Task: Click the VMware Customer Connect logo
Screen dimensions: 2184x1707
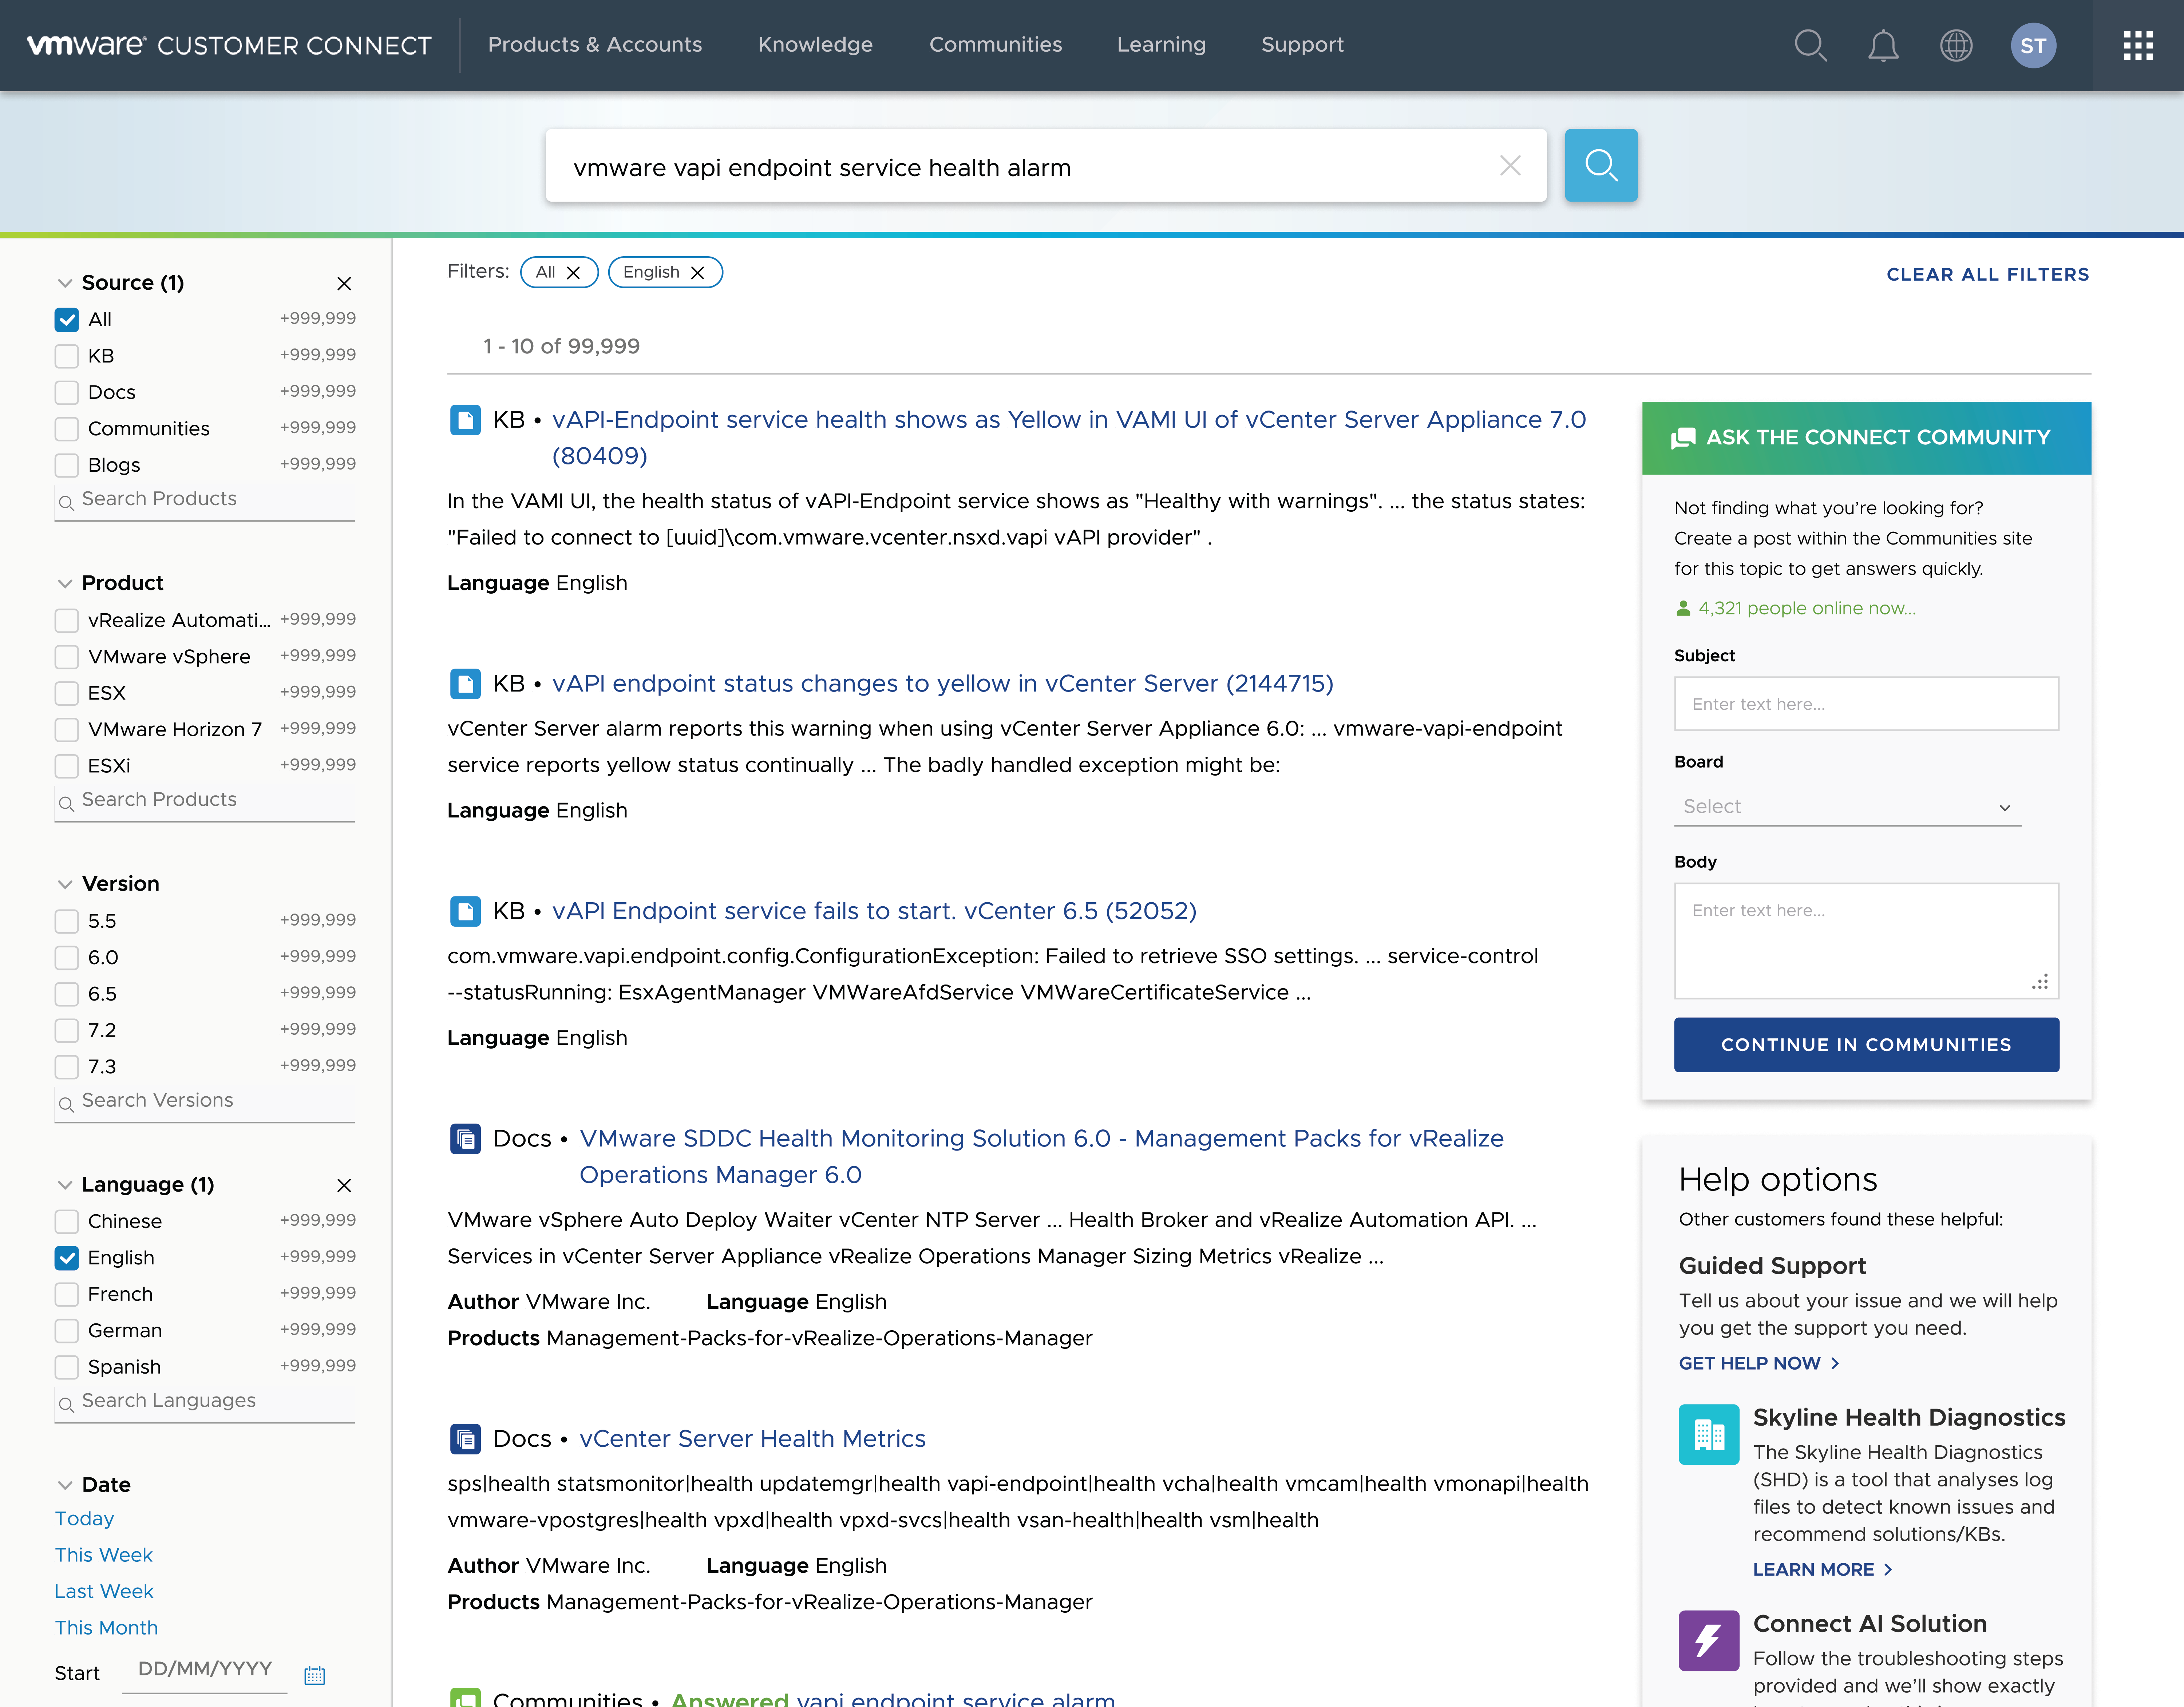Action: [229, 45]
